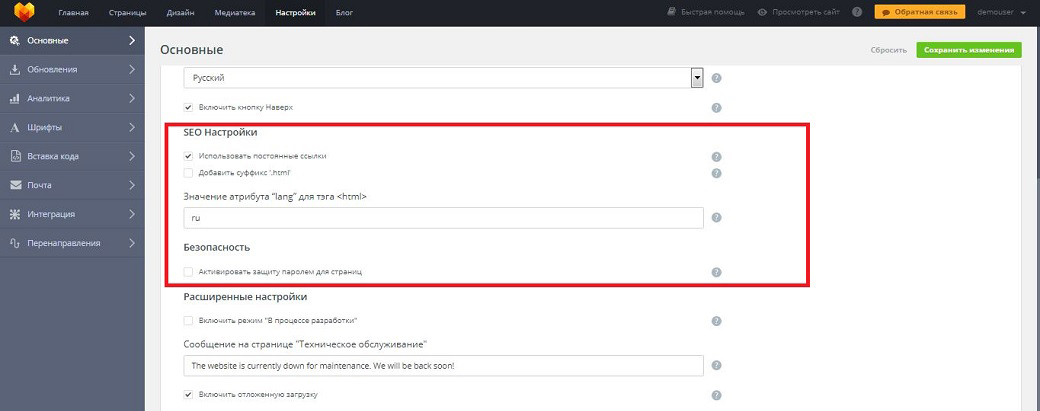Enable 'Добавить суффикс .html' checkbox
Image resolution: width=1040 pixels, height=411 pixels.
pyautogui.click(x=188, y=173)
